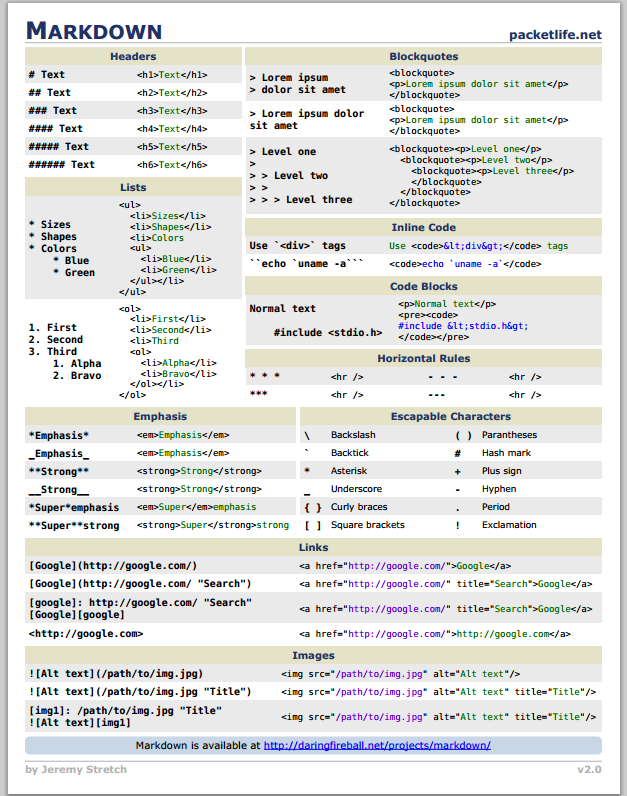Click the '* * *' horizontal rule example
627x796 pixels.
coord(265,376)
